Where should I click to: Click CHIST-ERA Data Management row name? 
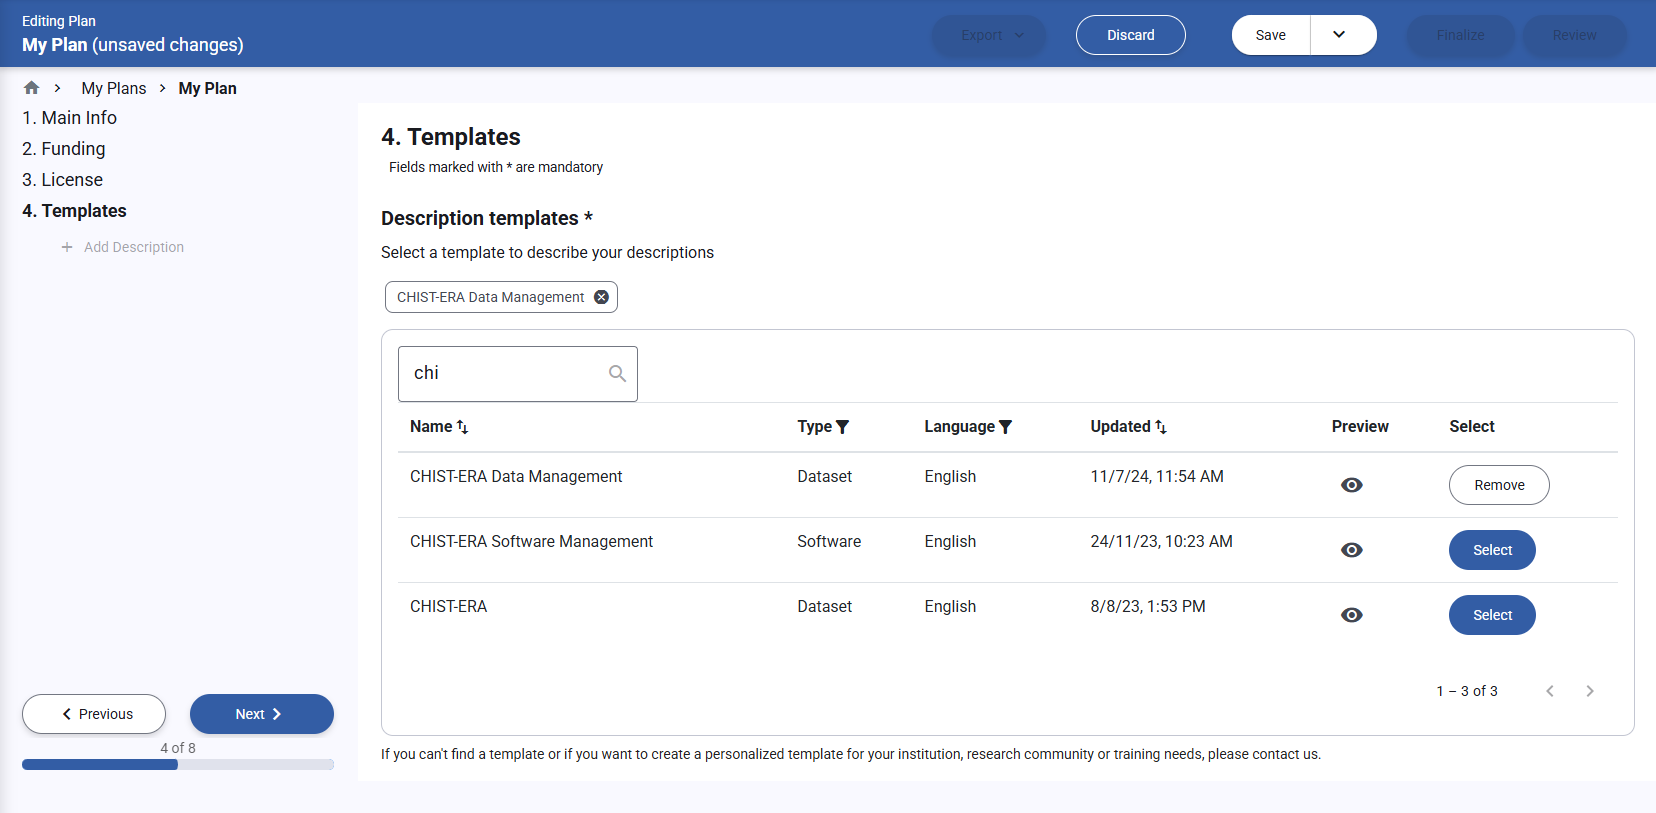point(516,477)
